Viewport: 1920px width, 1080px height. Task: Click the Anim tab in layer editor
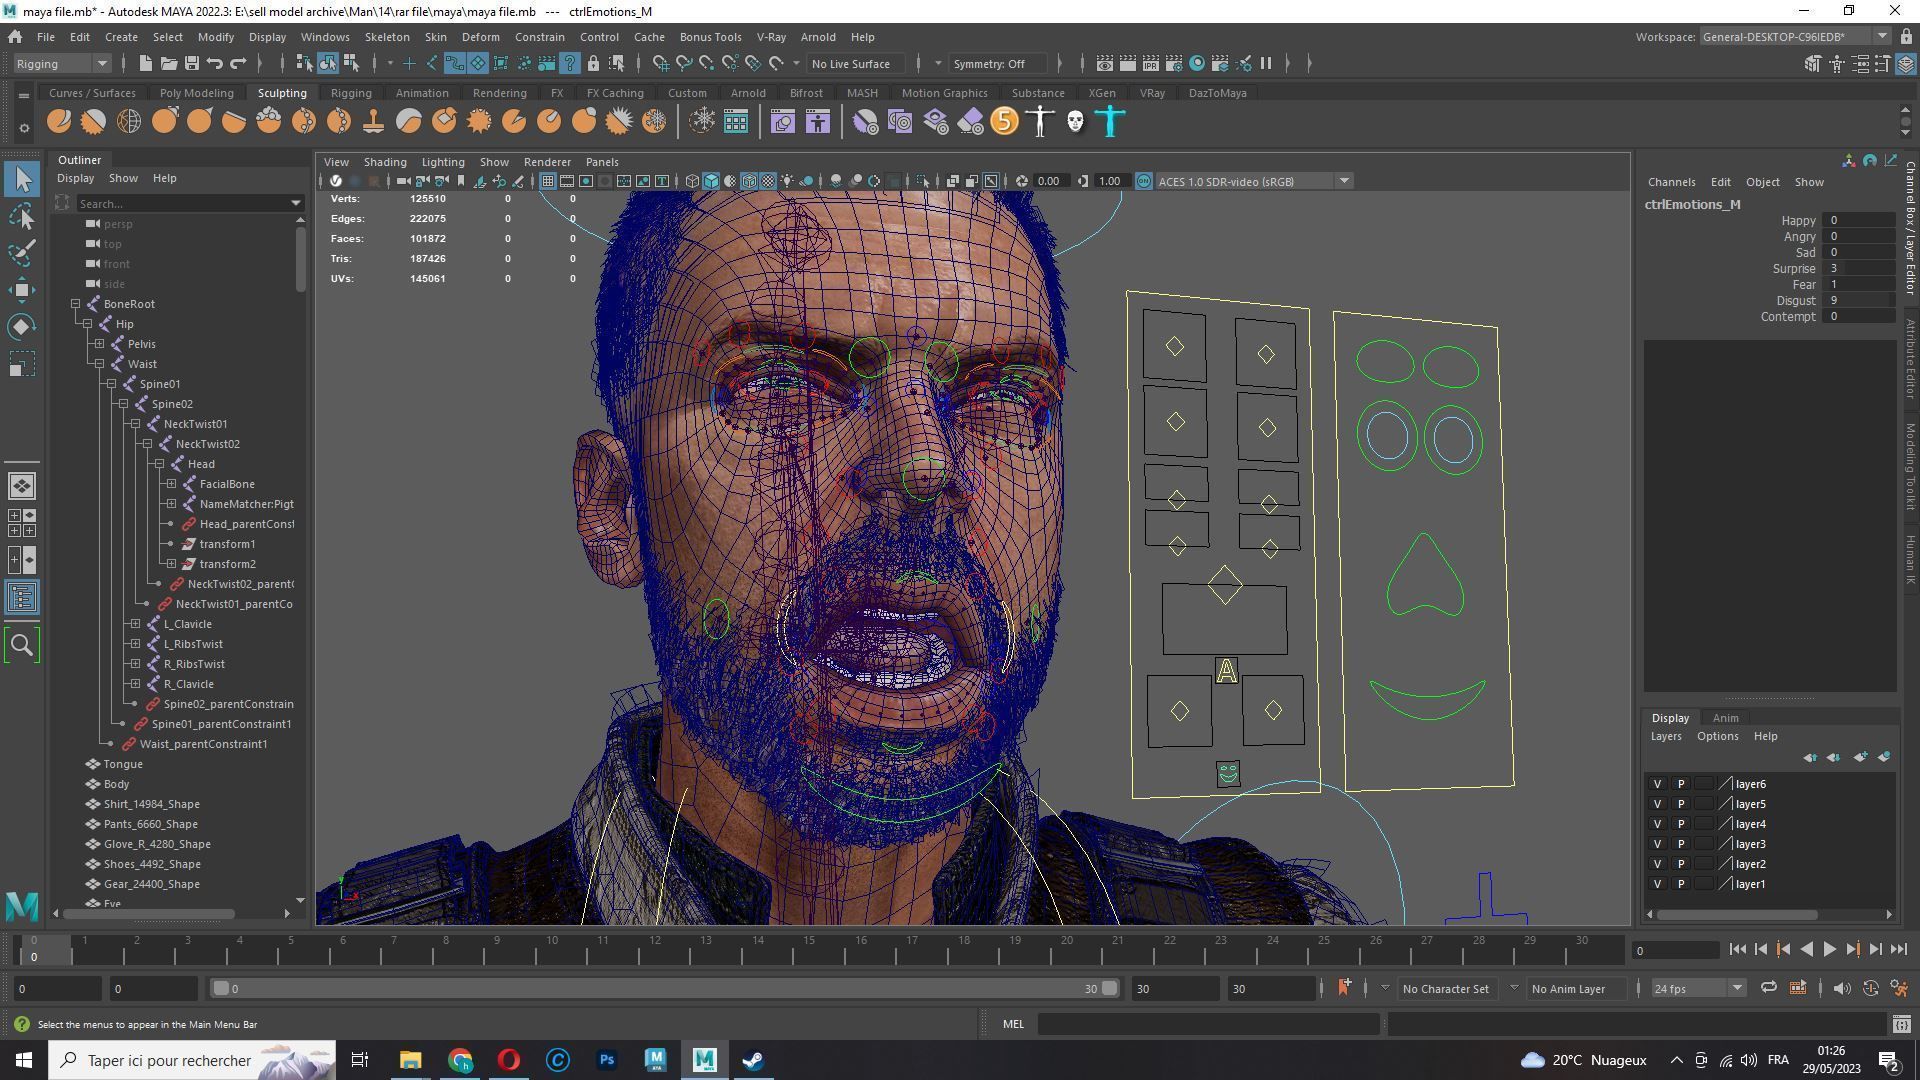pyautogui.click(x=1725, y=718)
